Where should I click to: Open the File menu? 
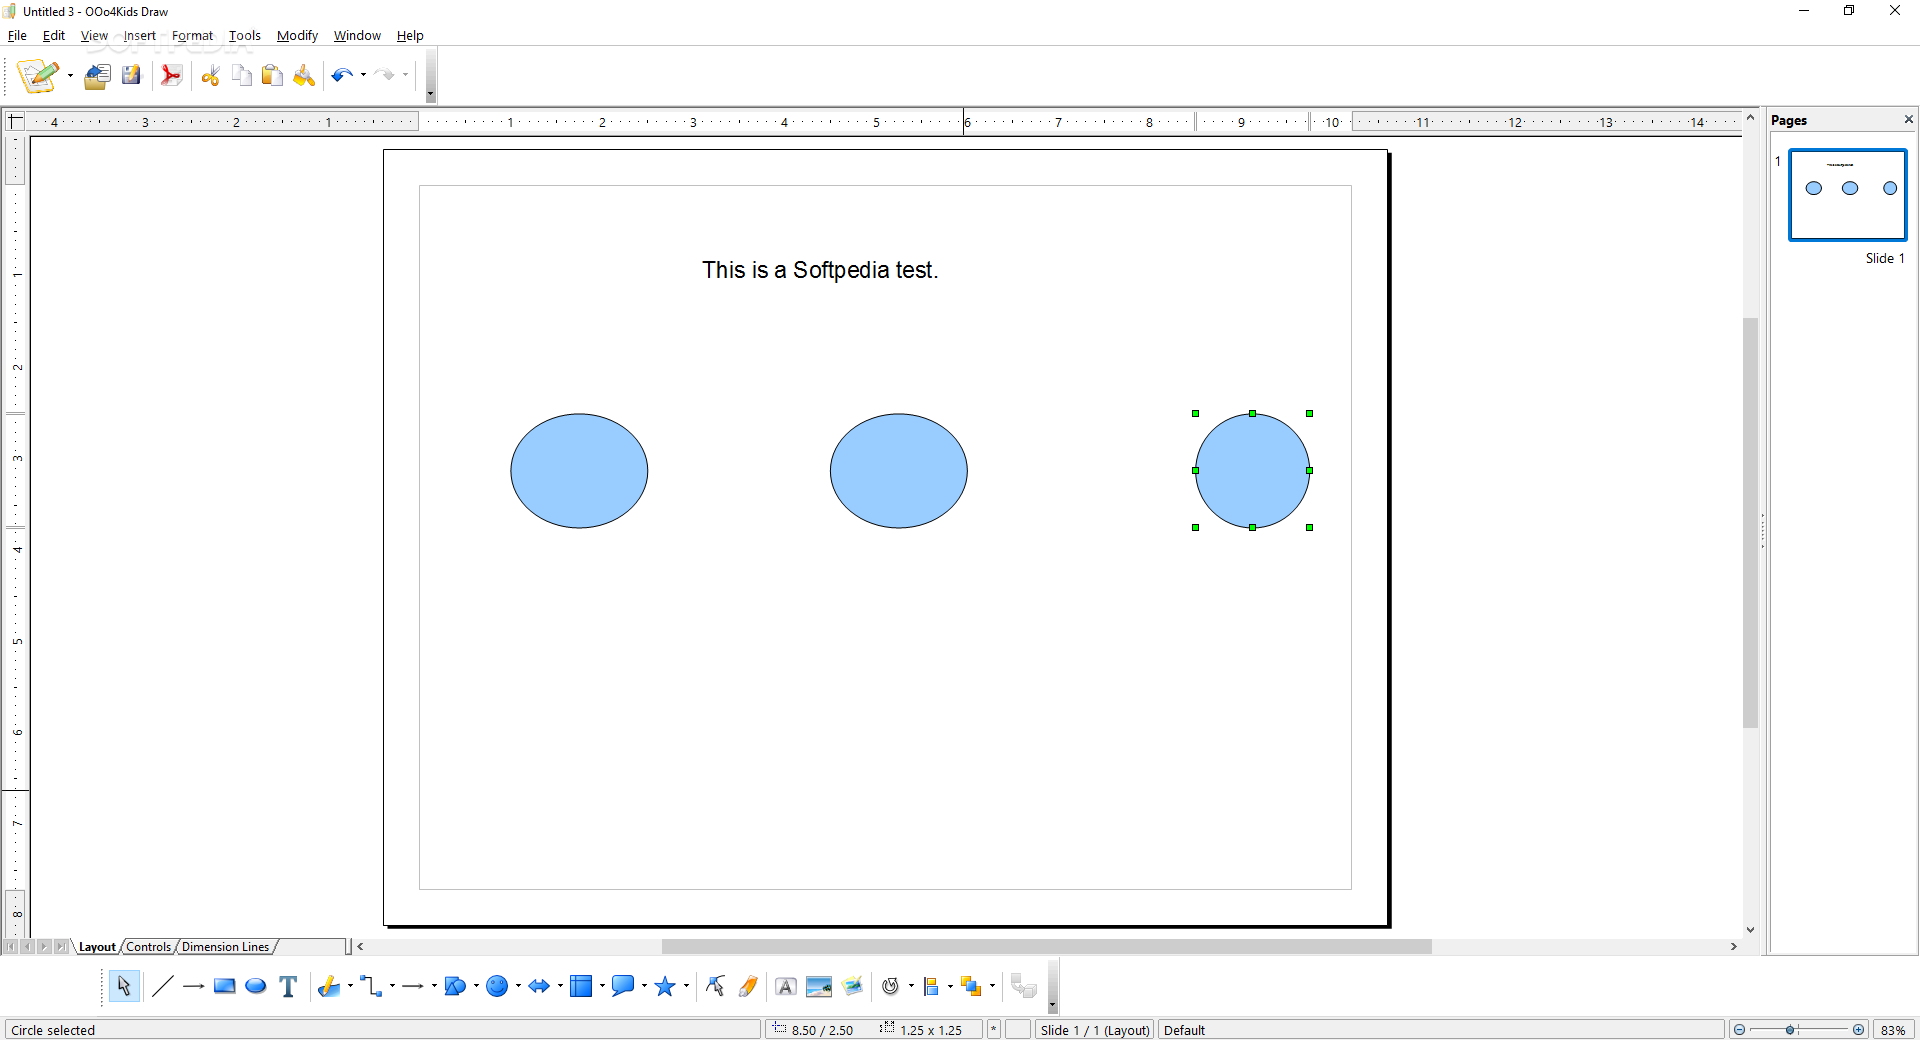[17, 35]
